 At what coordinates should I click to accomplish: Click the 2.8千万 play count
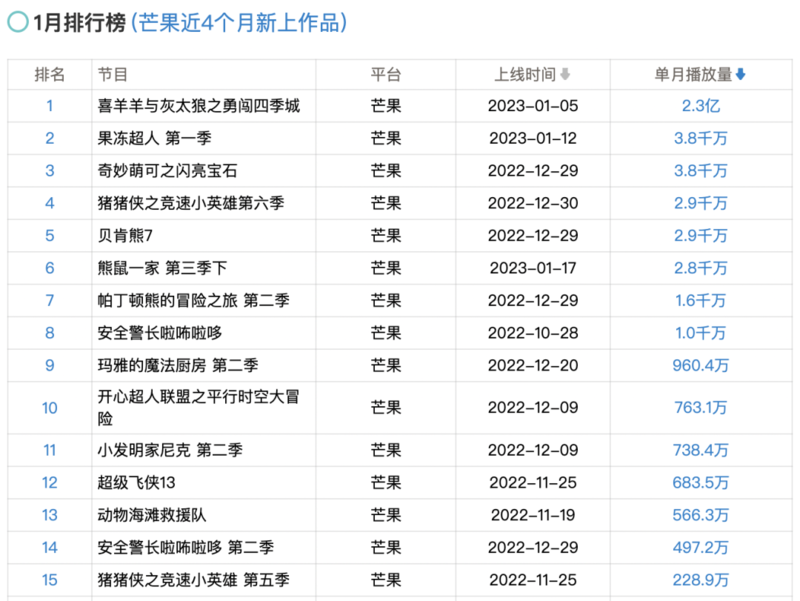coord(701,268)
